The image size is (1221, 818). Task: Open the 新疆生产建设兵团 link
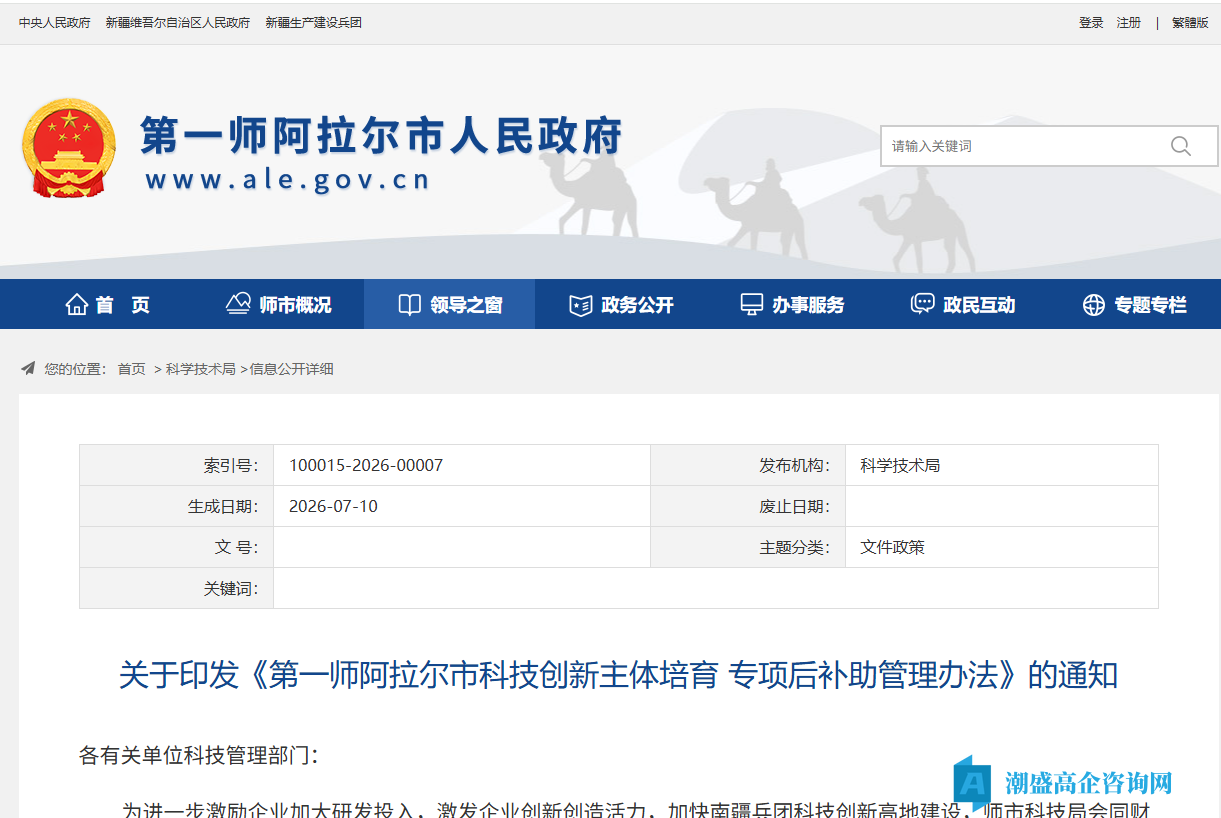pos(313,22)
